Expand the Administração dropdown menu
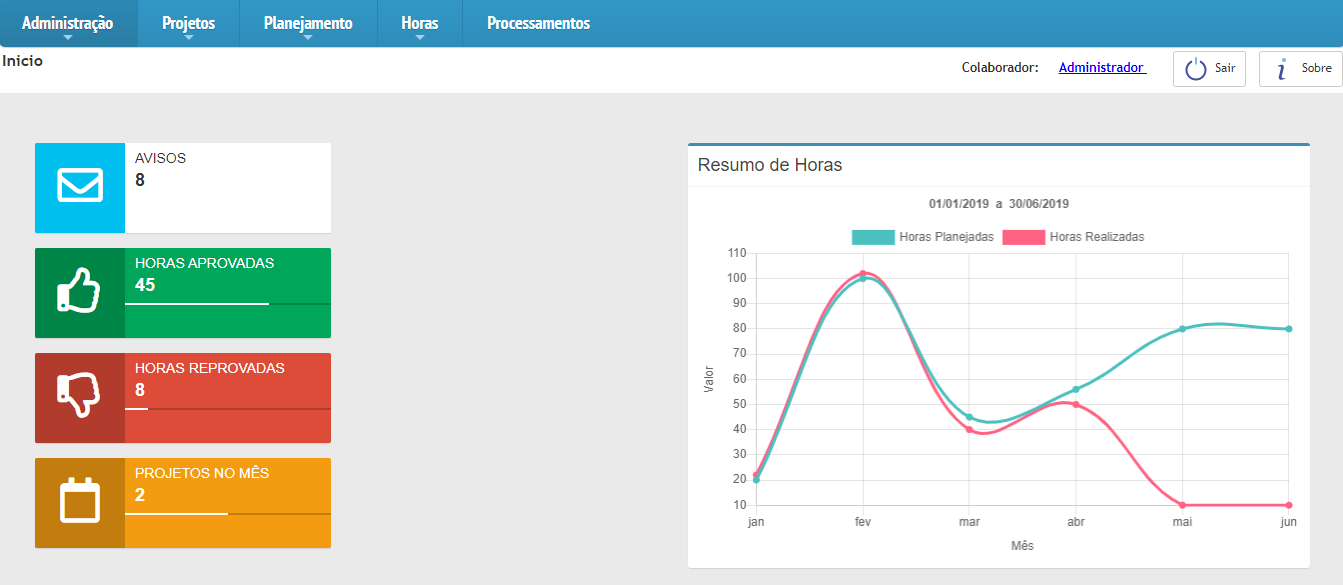This screenshot has width=1343, height=585. point(68,24)
